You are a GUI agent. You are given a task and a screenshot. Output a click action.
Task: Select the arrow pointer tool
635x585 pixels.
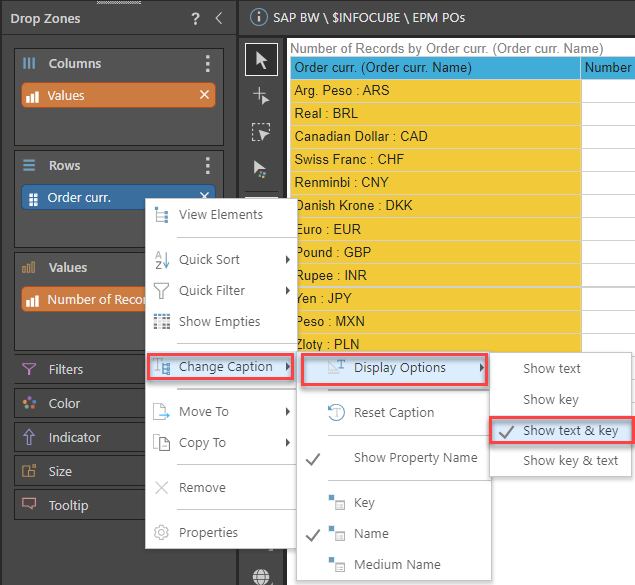261,60
